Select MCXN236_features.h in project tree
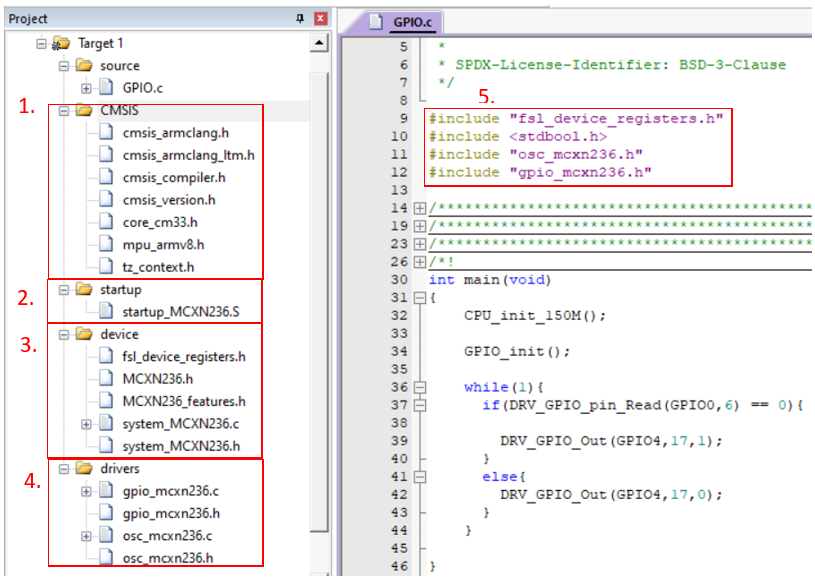815x581 pixels. [x=184, y=401]
